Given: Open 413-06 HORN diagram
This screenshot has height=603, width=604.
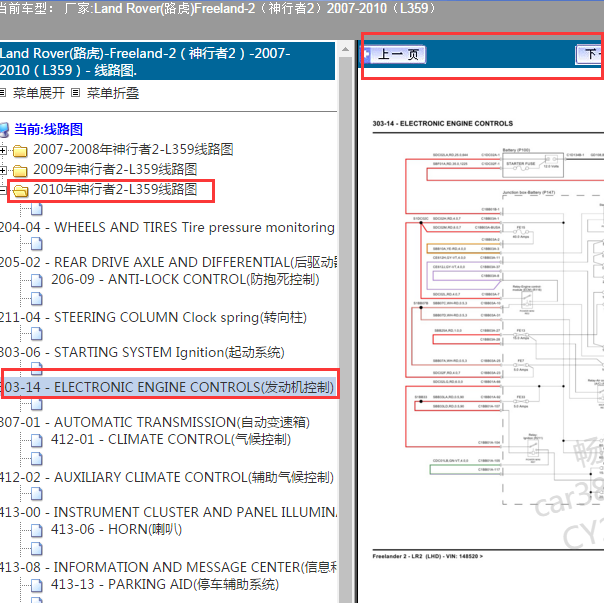Looking at the screenshot, I should 116,529.
